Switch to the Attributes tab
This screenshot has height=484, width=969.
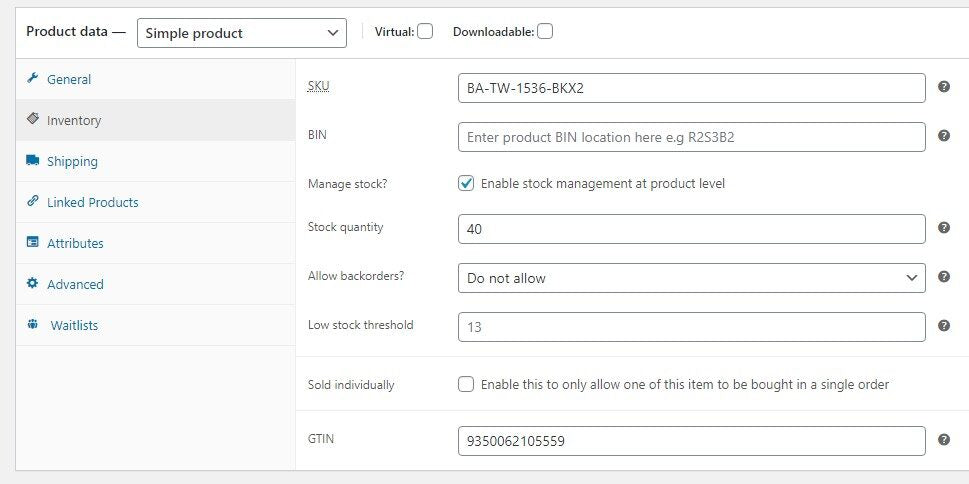tap(75, 243)
